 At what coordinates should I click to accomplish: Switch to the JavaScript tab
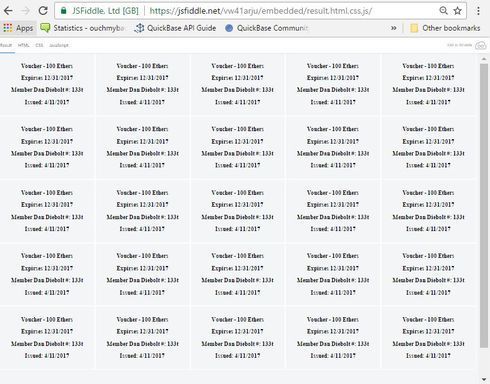(59, 45)
